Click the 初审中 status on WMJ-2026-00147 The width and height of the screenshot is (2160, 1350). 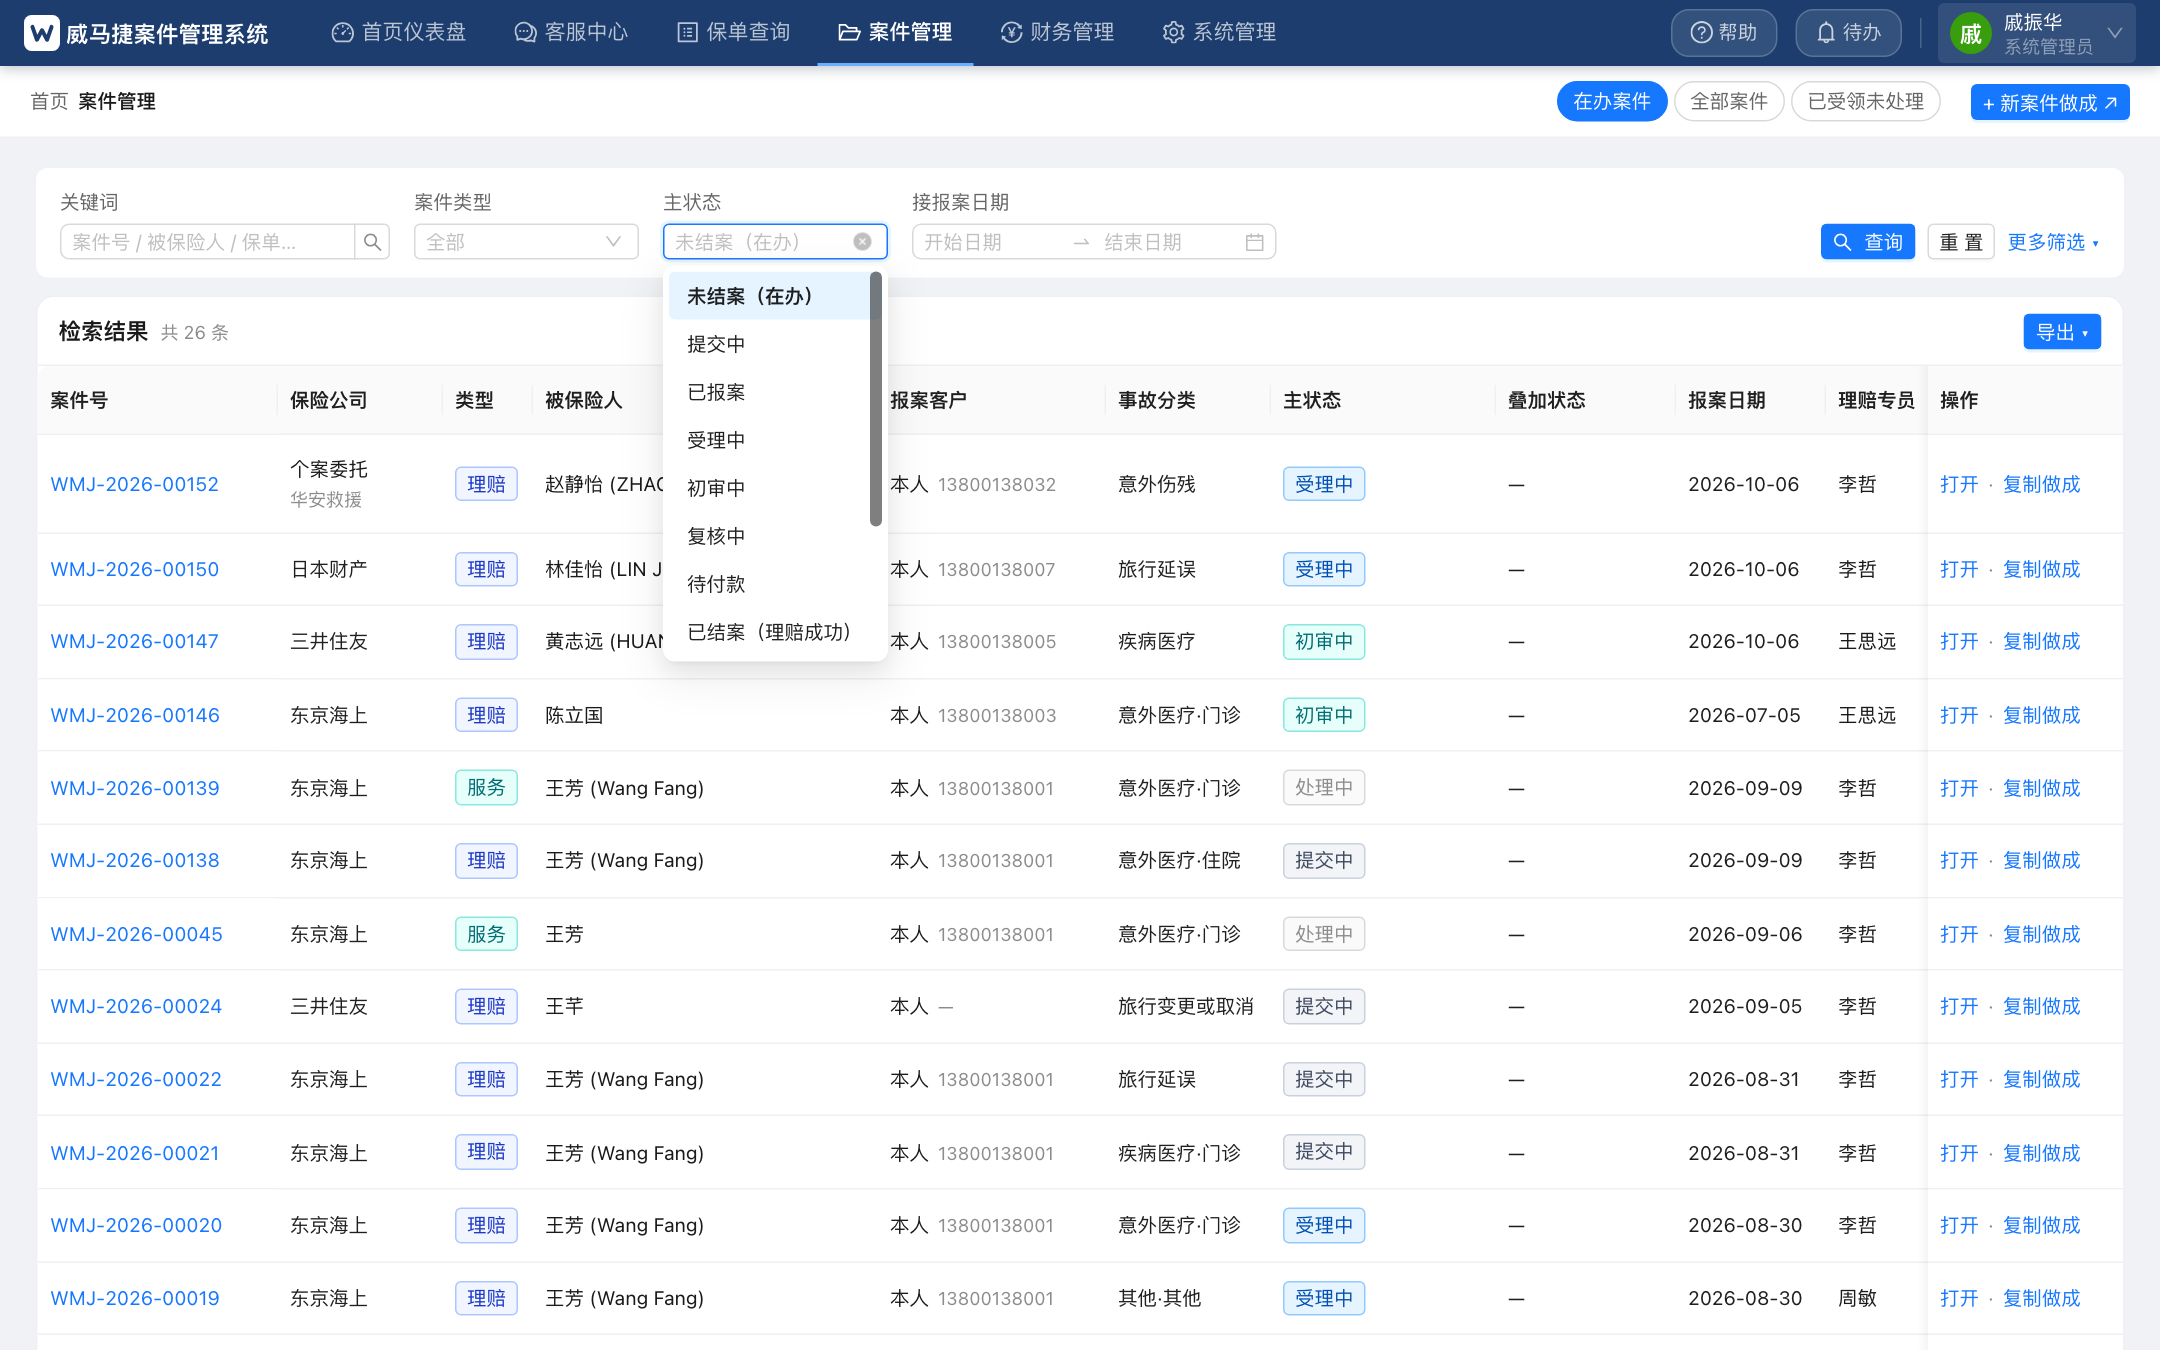(x=1323, y=641)
